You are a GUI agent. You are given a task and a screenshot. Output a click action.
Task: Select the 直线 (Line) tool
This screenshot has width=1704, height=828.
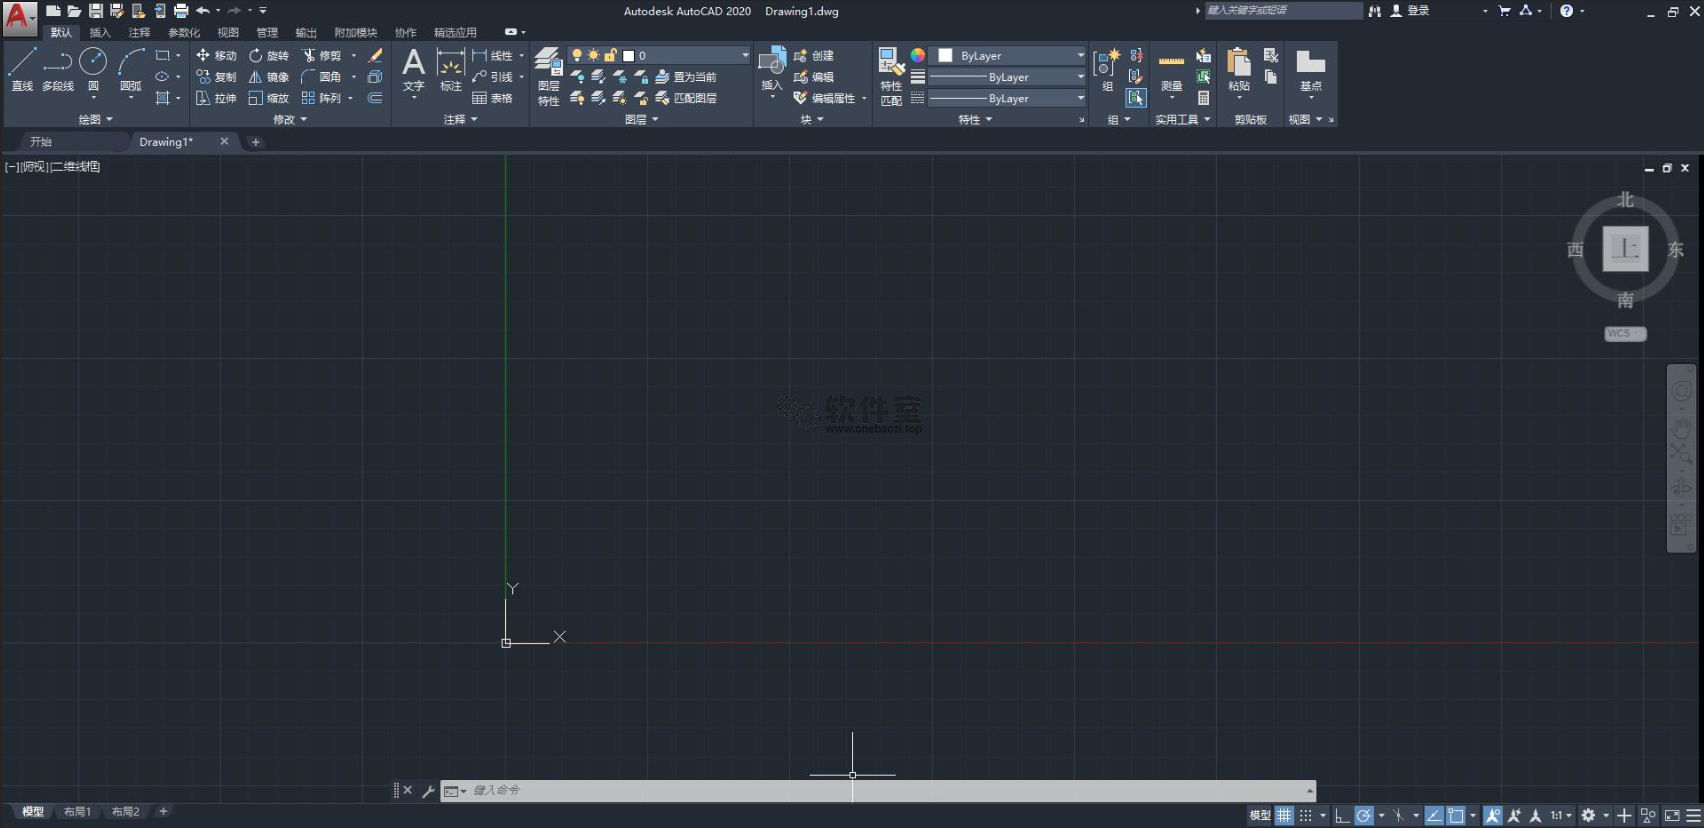pos(22,69)
